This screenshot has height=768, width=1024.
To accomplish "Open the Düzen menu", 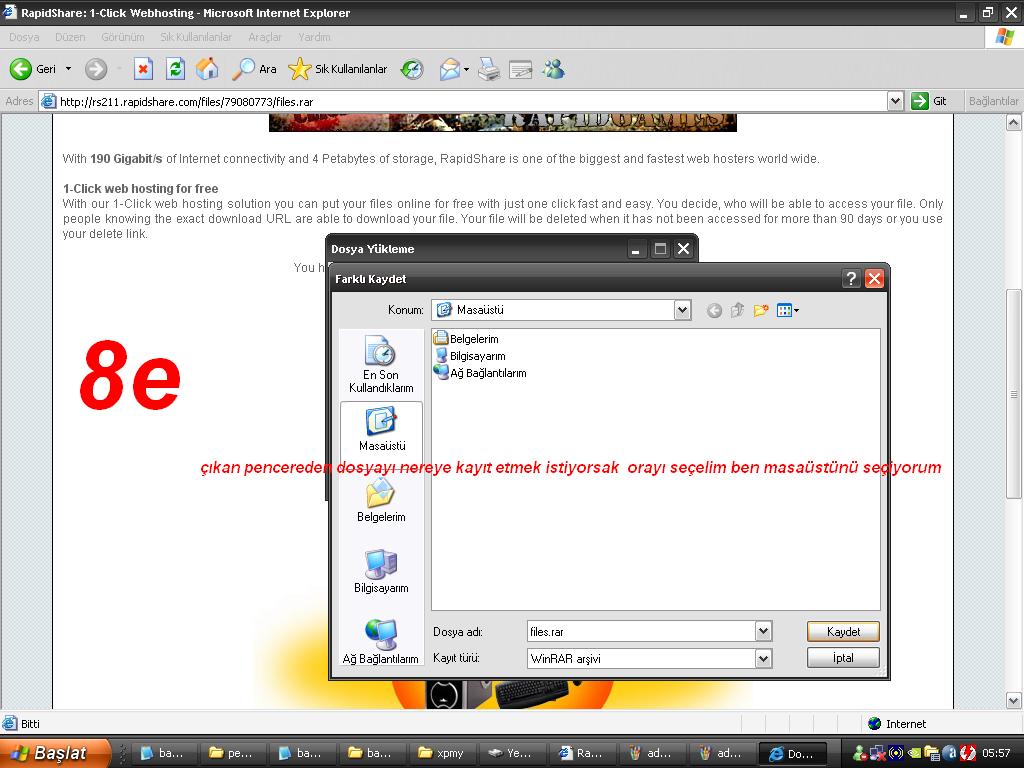I will point(70,37).
